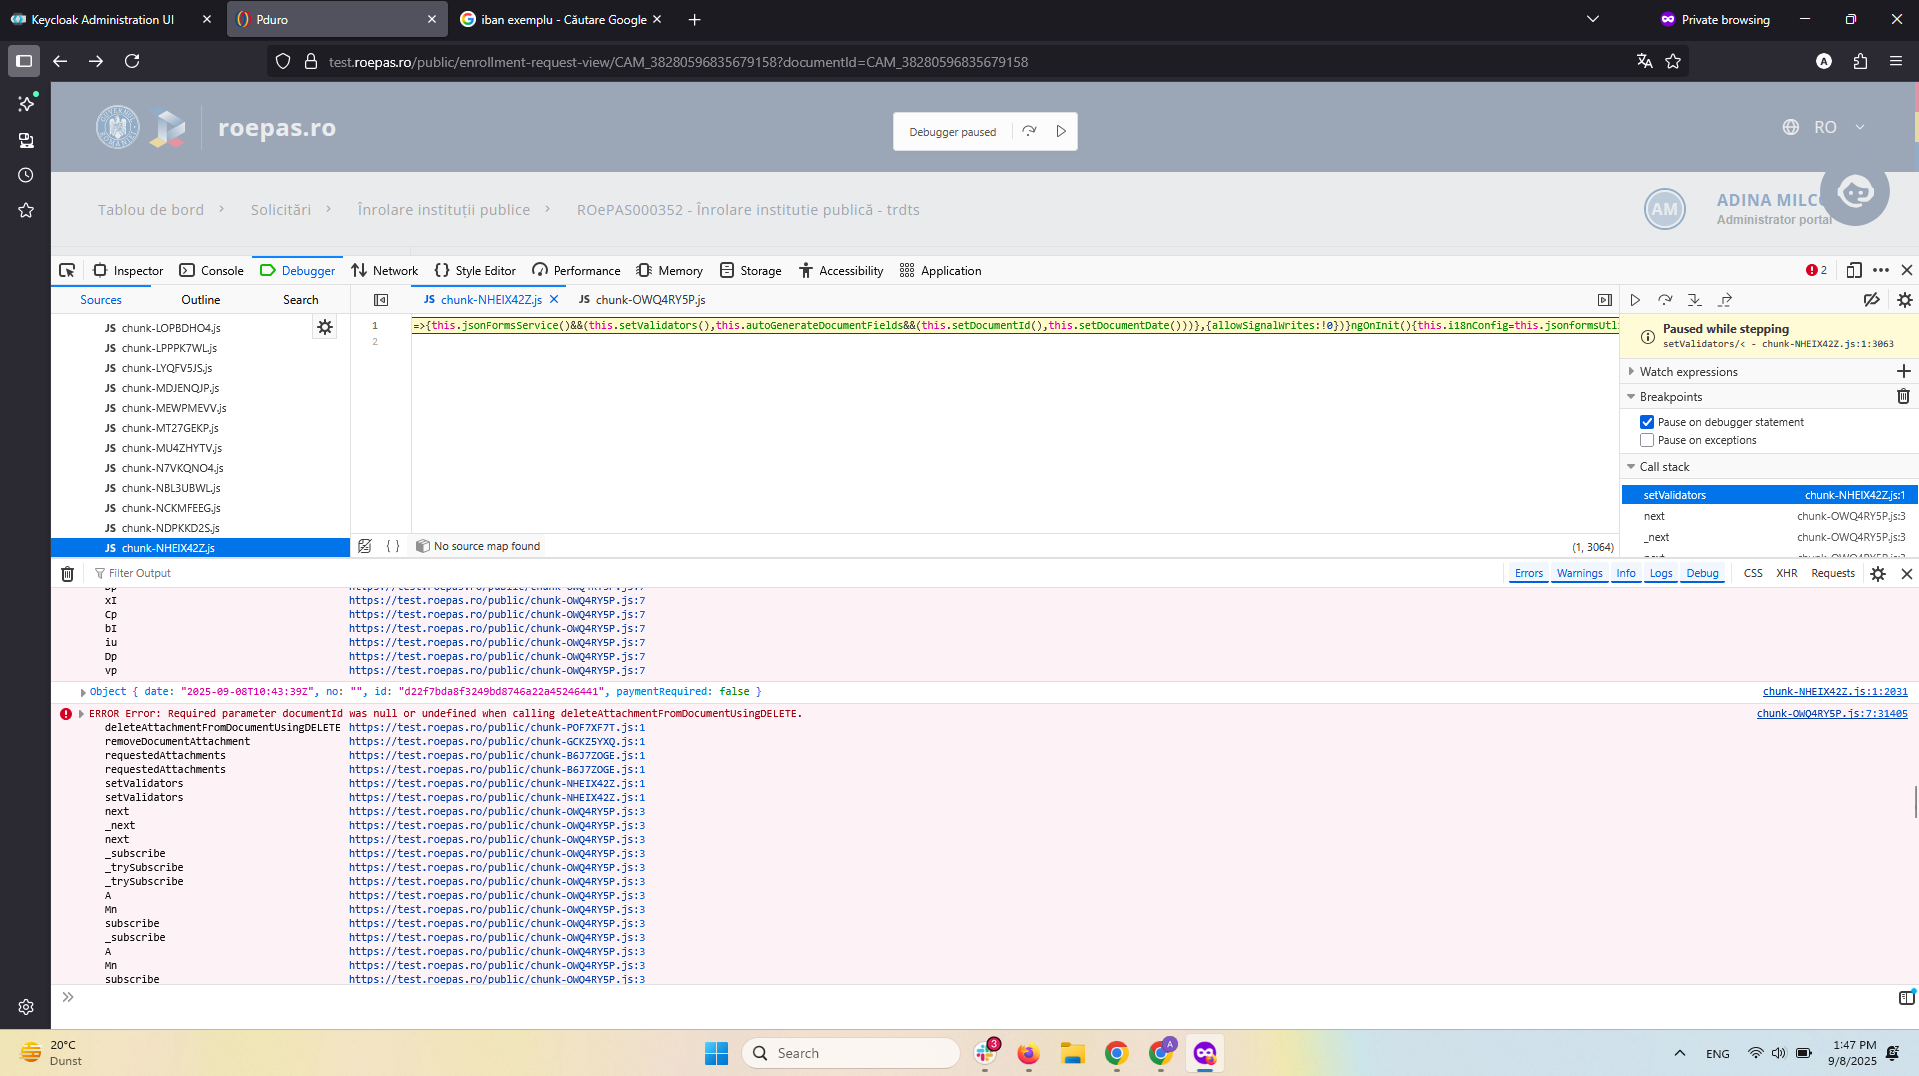Expand the logged Object with date 2025-09-08
The width and height of the screenshot is (1919, 1076).
[x=84, y=691]
